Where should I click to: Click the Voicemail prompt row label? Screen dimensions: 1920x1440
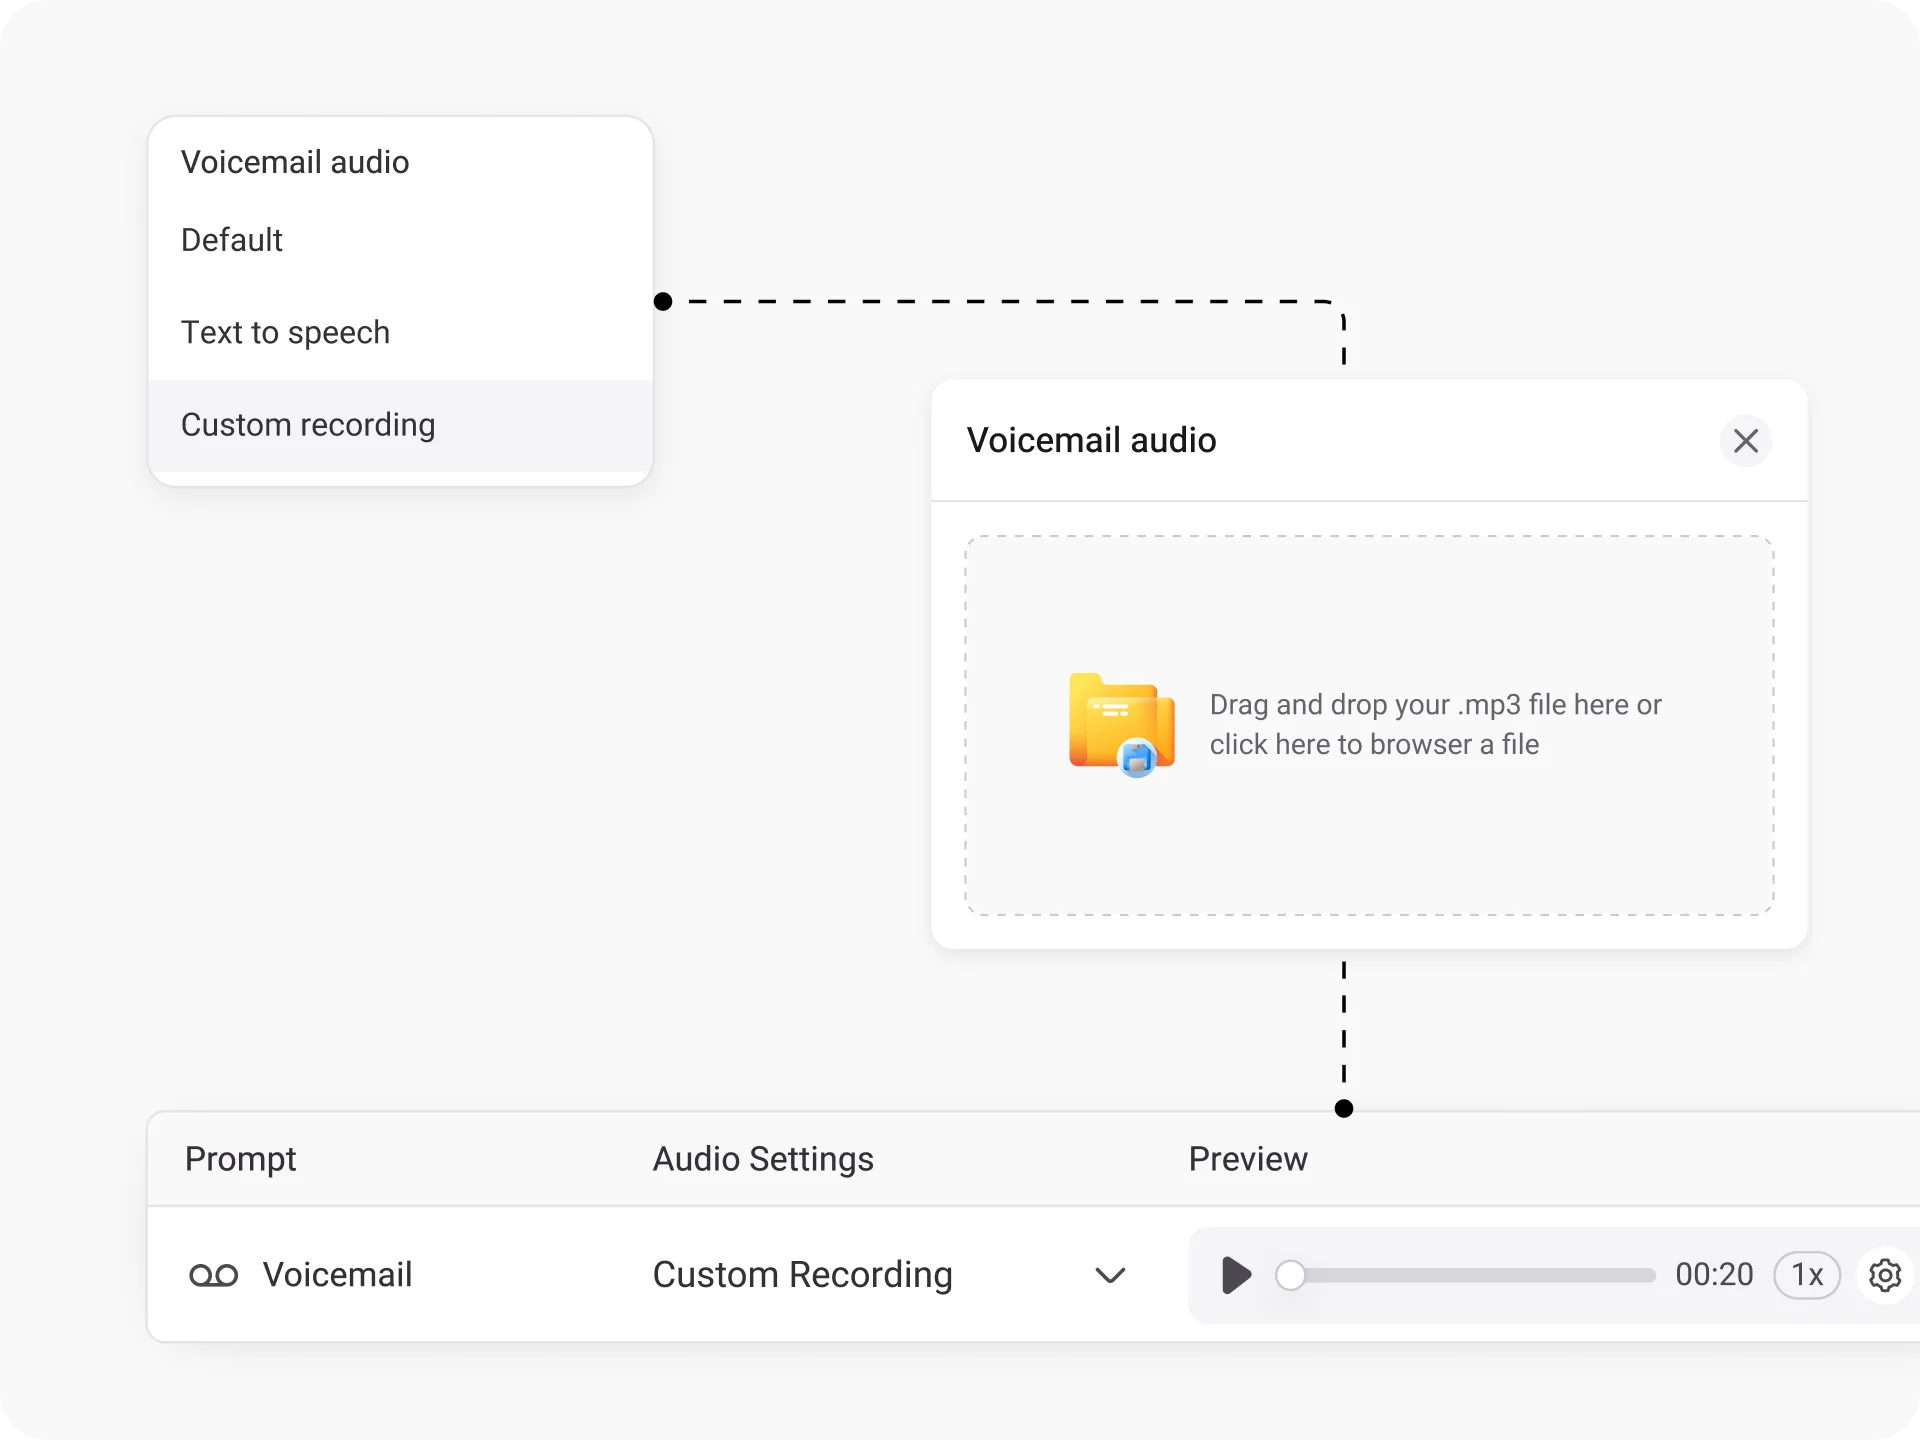click(337, 1275)
